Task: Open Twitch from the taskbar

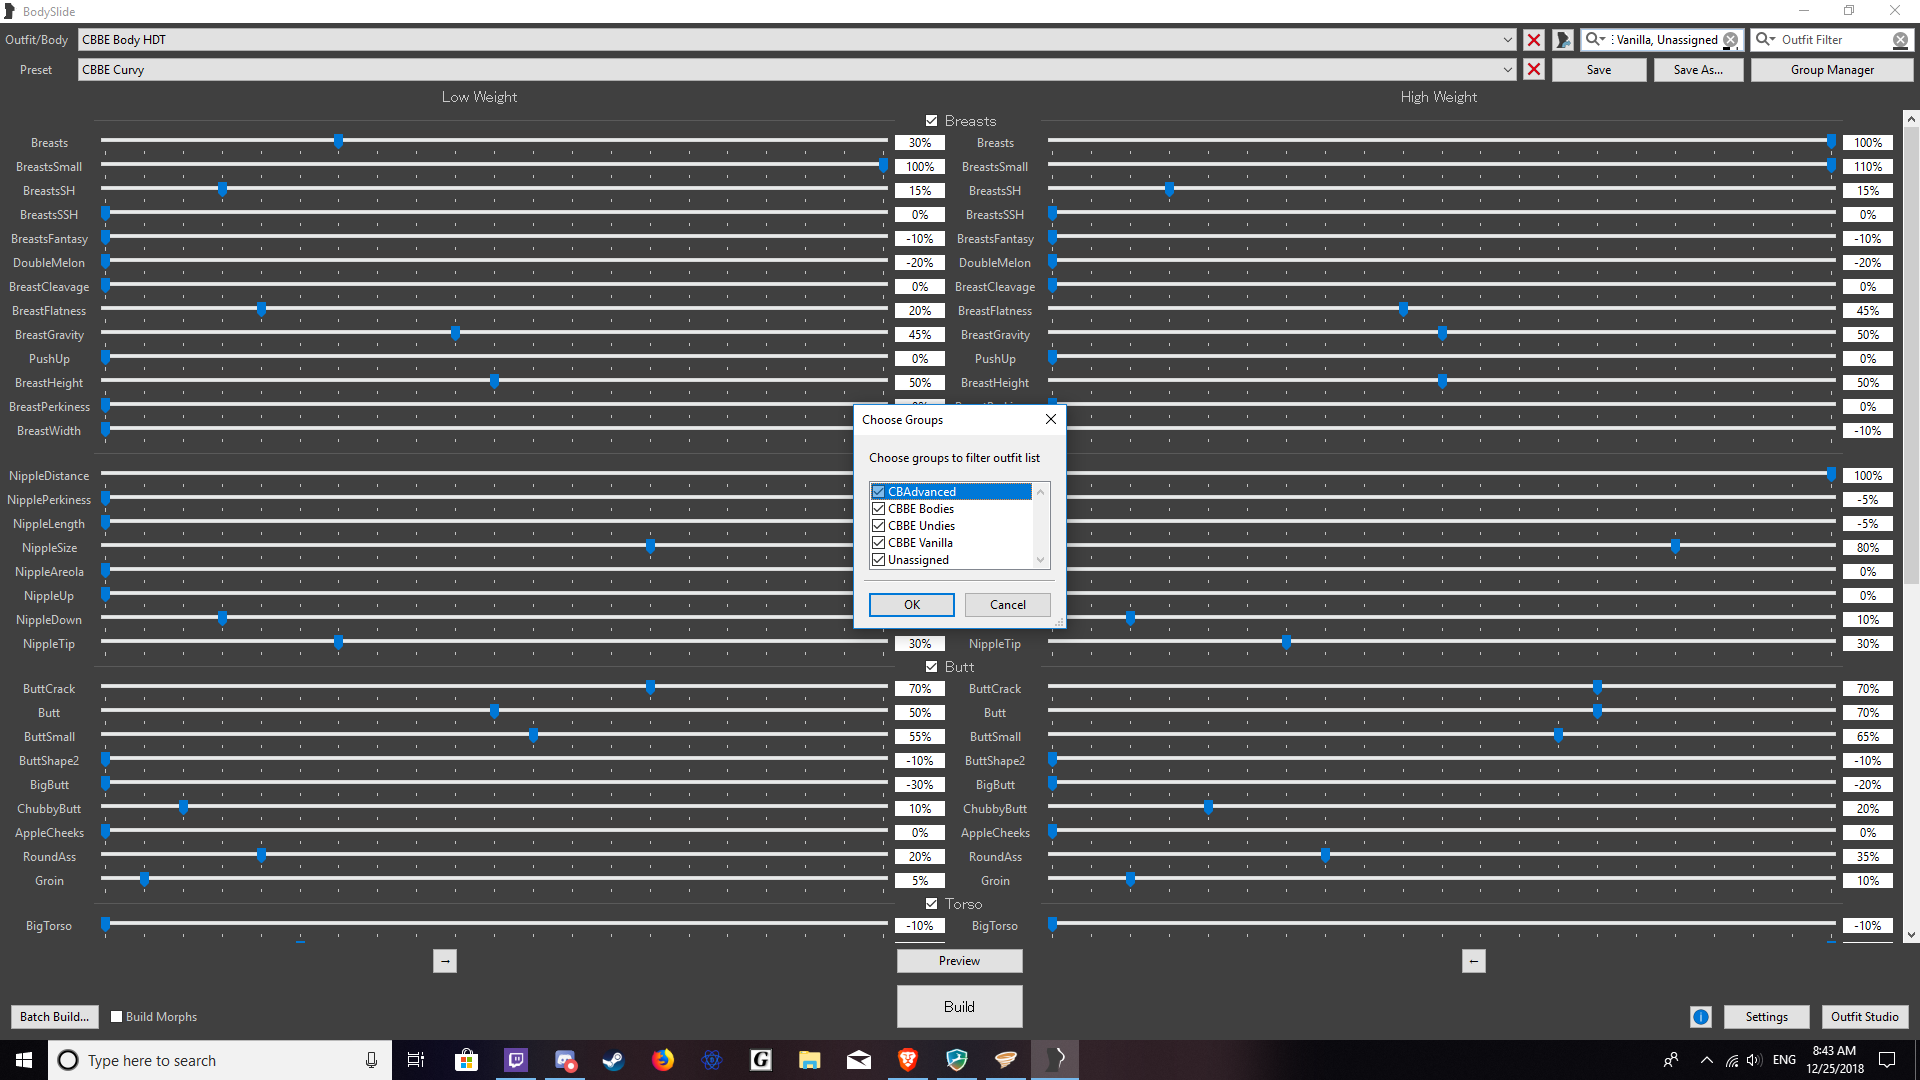Action: coord(516,1060)
